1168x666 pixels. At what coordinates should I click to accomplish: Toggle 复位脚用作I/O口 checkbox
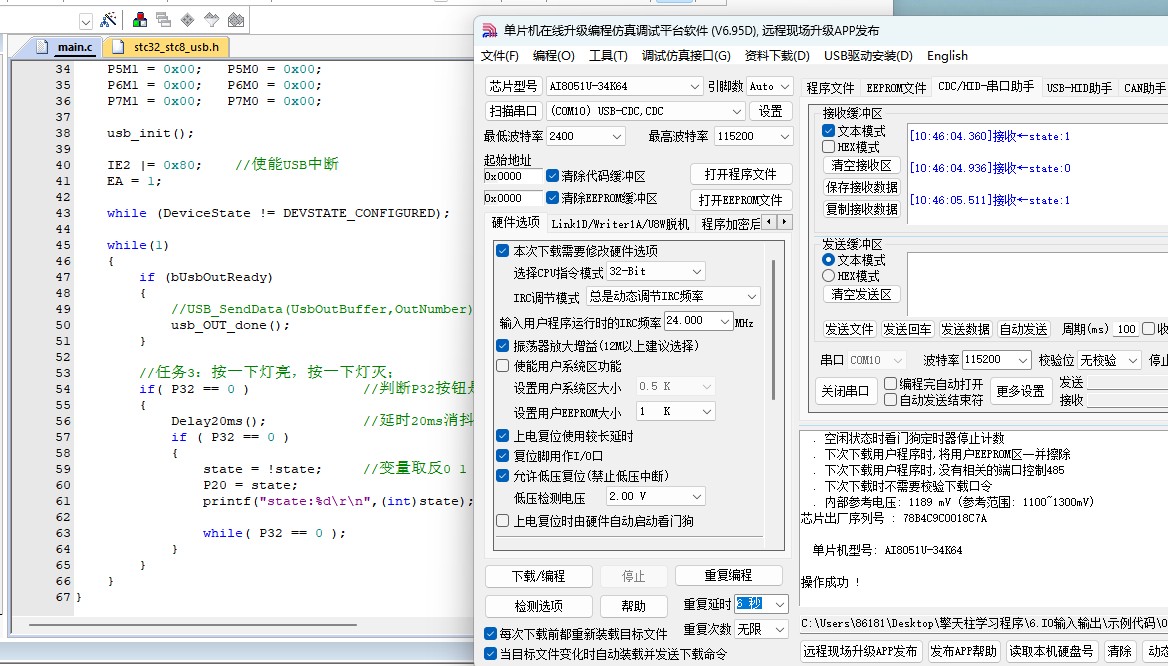(x=503, y=455)
